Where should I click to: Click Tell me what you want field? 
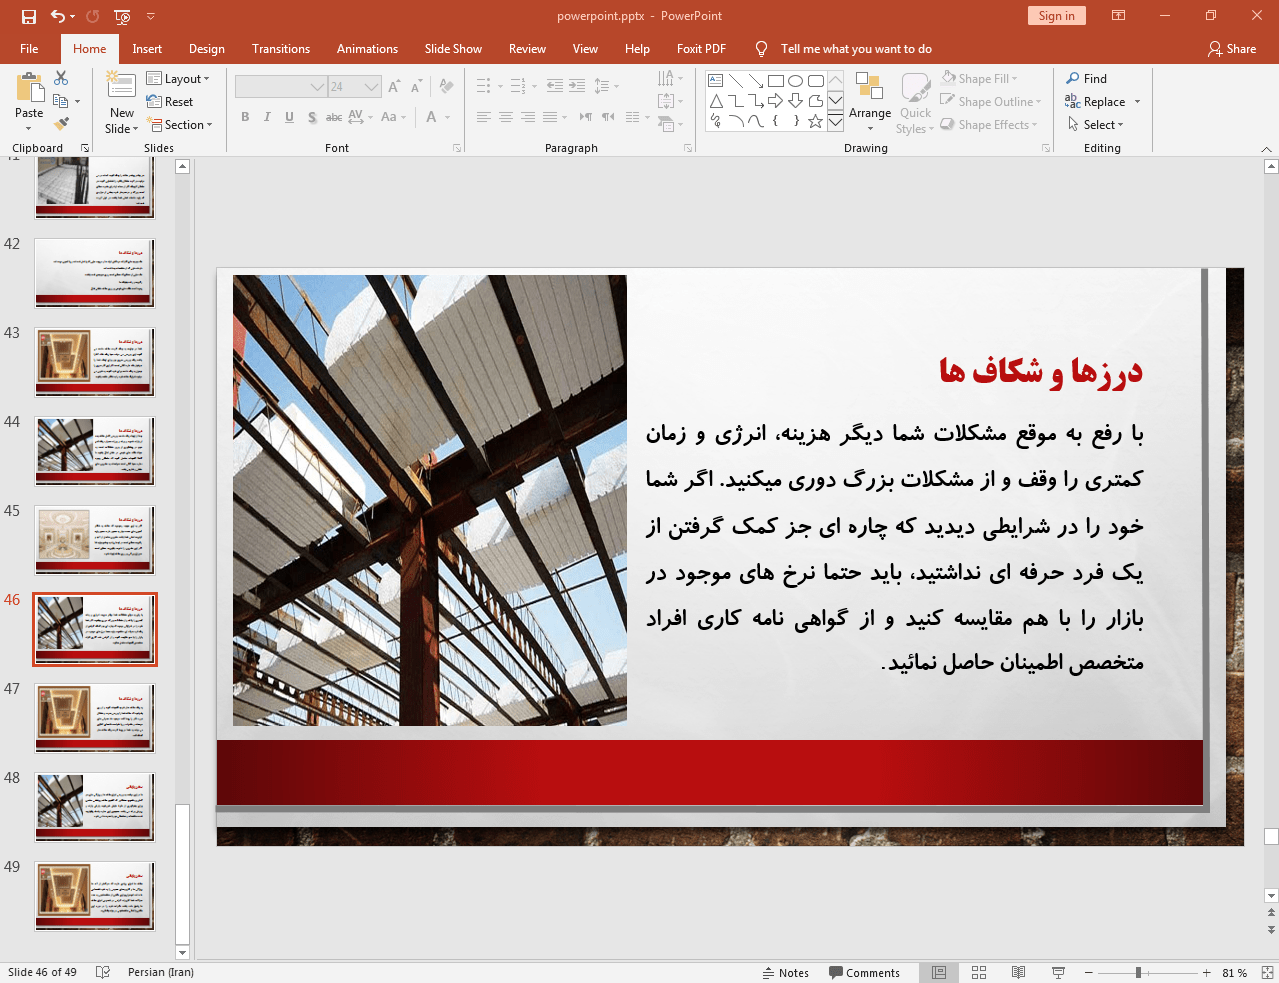pos(856,48)
